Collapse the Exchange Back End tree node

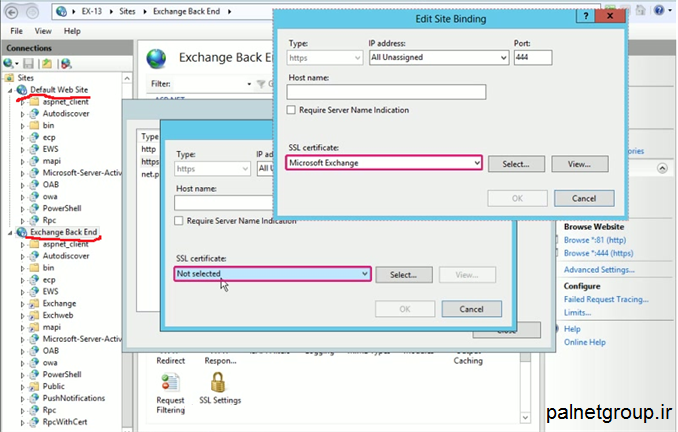[10, 233]
